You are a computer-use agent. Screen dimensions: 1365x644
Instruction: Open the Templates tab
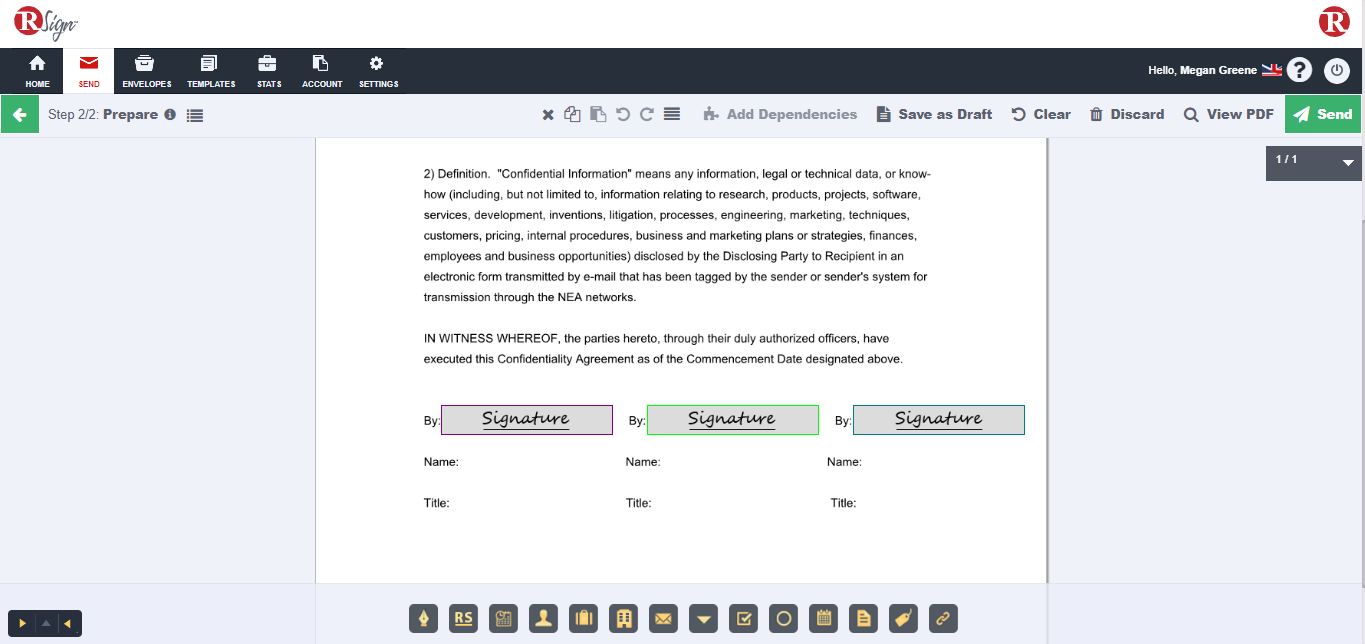point(211,71)
